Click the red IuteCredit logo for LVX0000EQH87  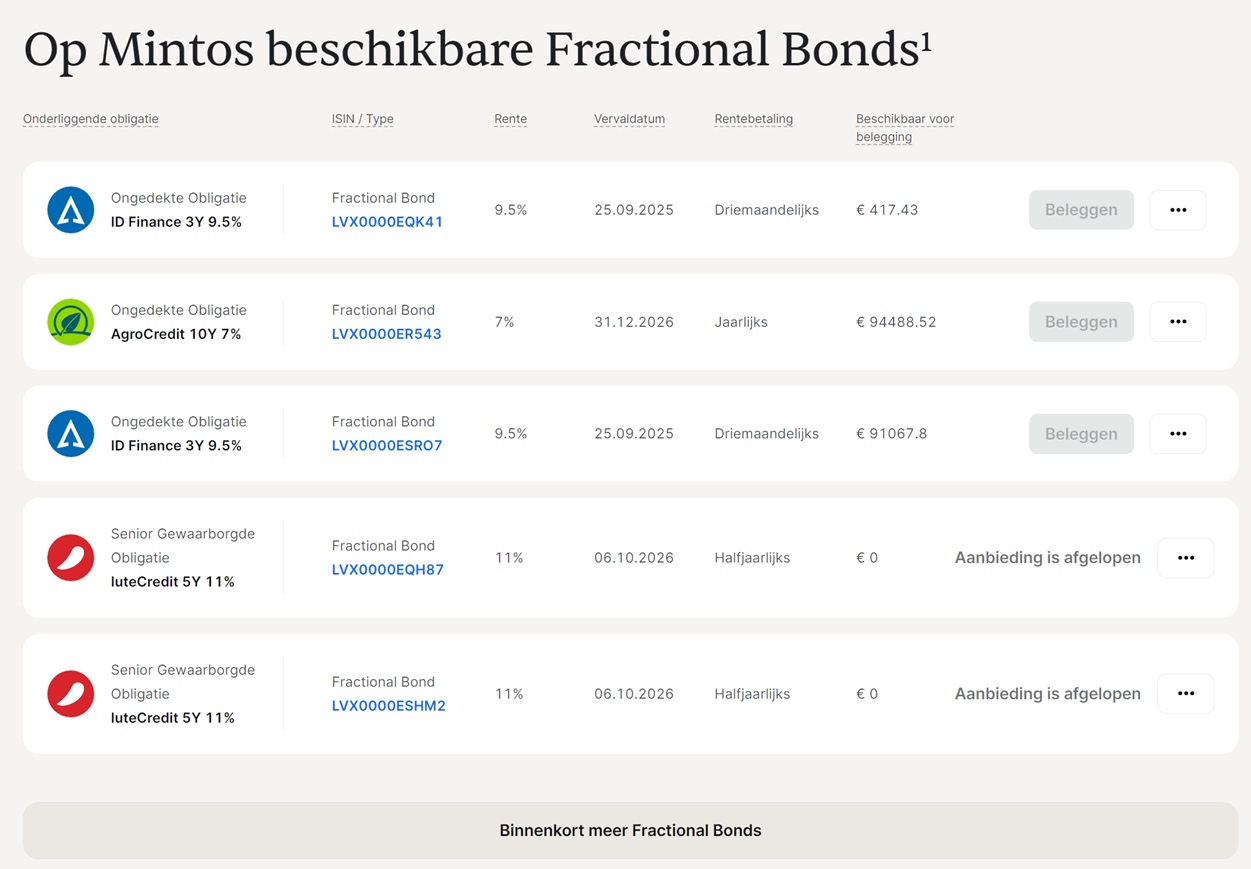coord(71,558)
